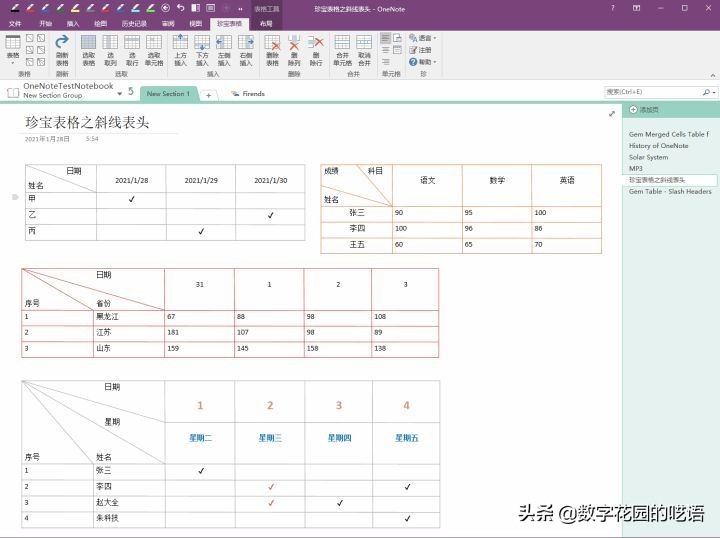Viewport: 720px width, 538px height.
Task: Open page Gem Table - Slash Headers
Action: [x=670, y=191]
